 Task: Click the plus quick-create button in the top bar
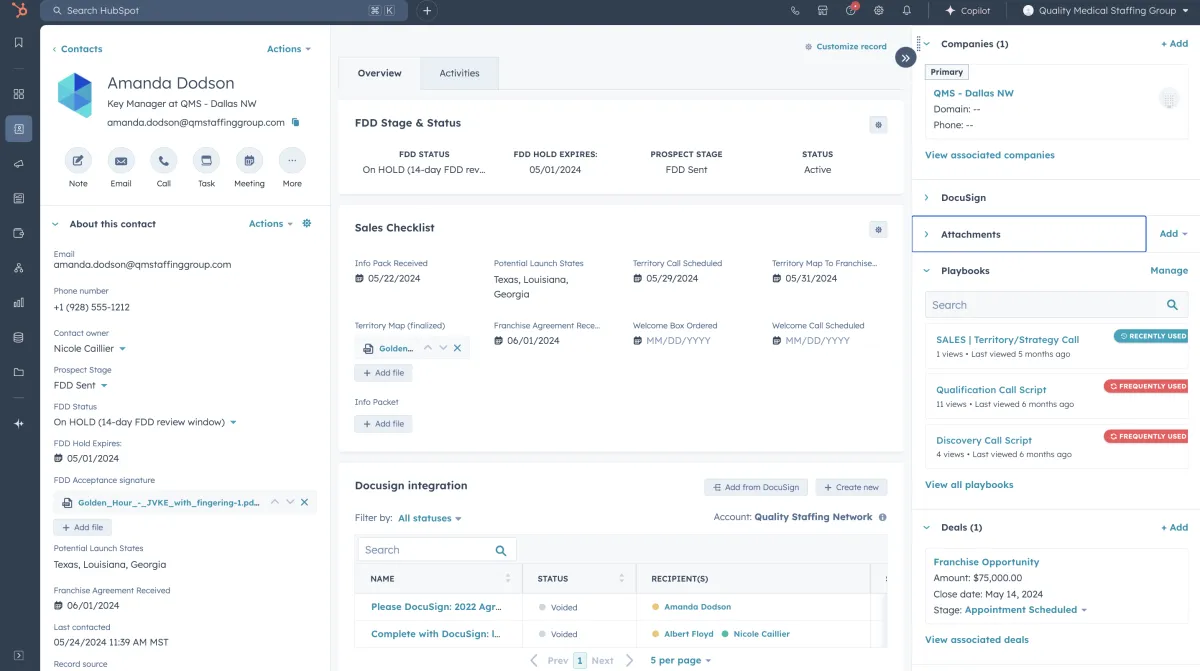pyautogui.click(x=427, y=11)
